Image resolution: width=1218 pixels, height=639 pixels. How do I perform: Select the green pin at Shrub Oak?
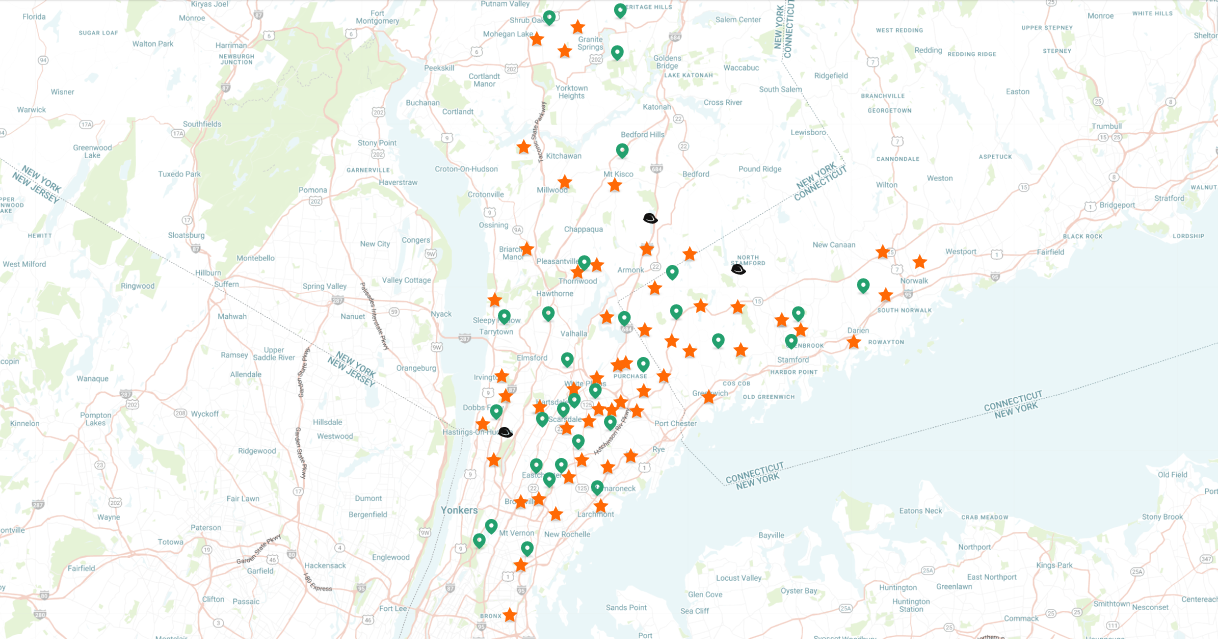click(549, 18)
